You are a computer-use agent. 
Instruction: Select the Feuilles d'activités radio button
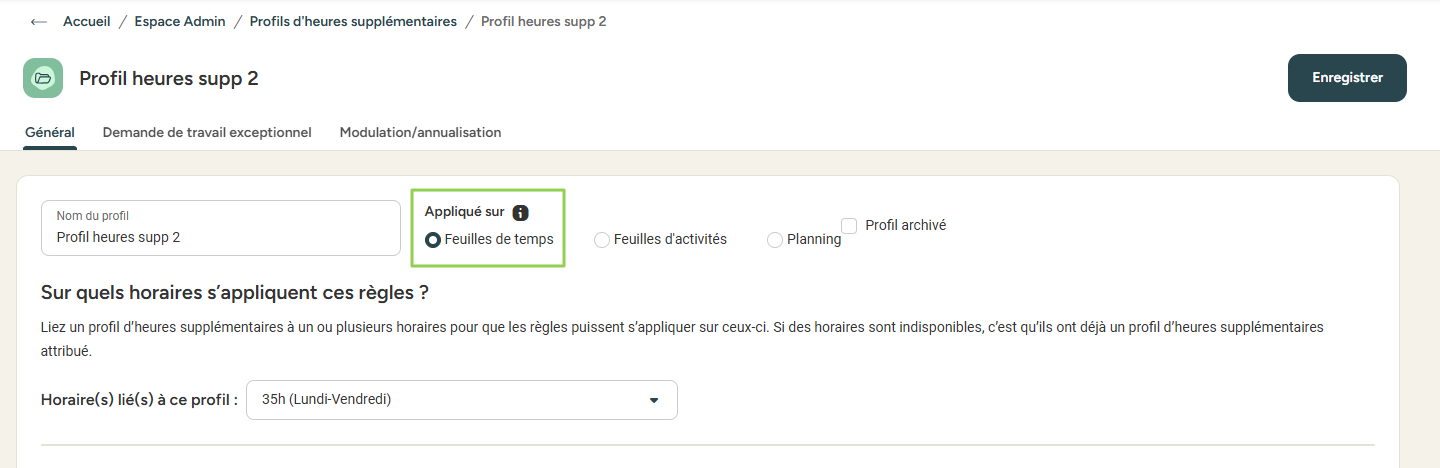pyautogui.click(x=602, y=239)
